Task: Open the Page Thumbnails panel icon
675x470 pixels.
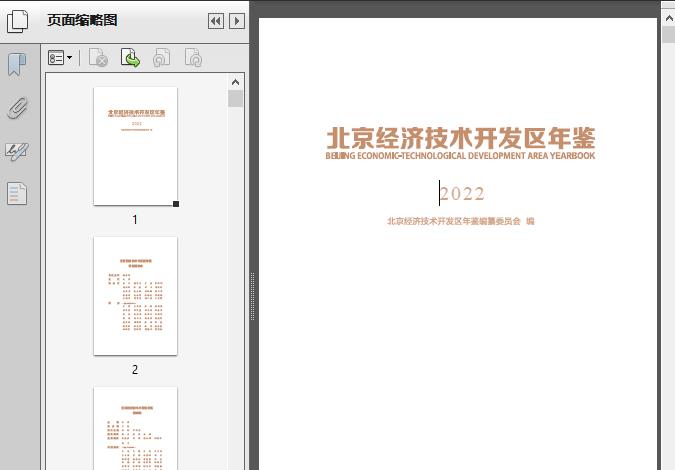Action: pos(17,21)
